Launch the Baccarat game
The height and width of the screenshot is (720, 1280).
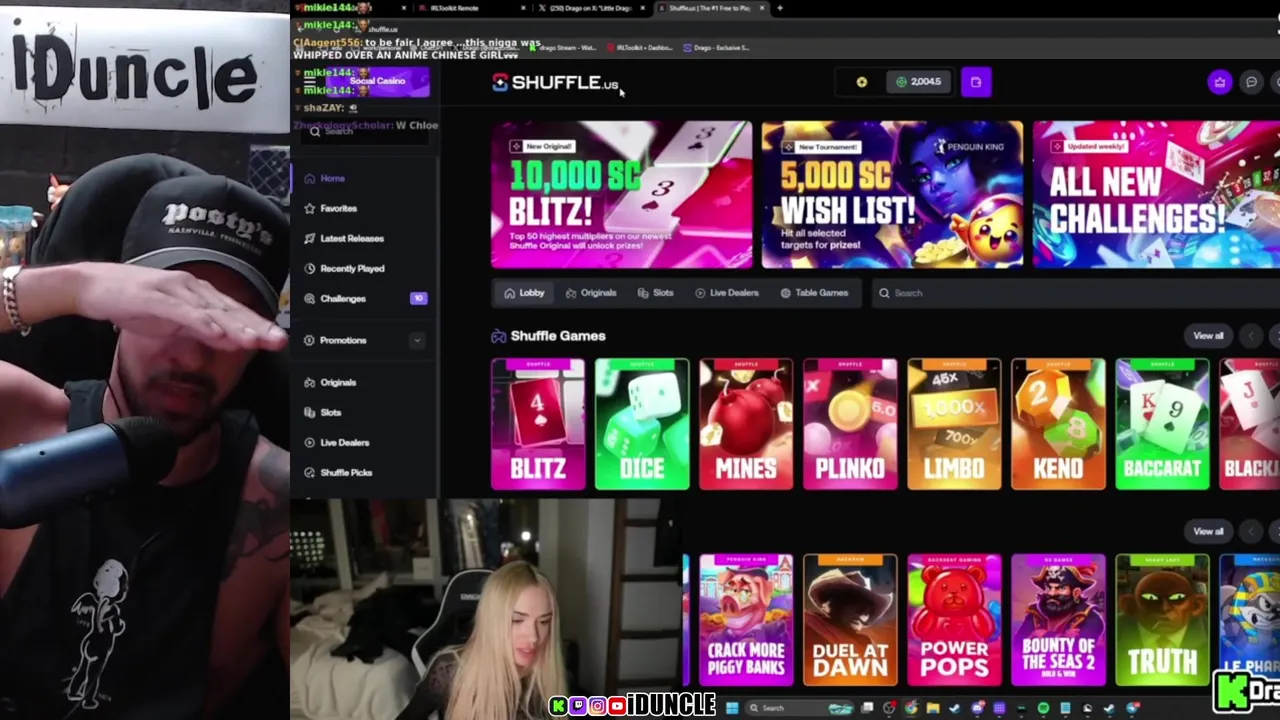(x=1162, y=424)
